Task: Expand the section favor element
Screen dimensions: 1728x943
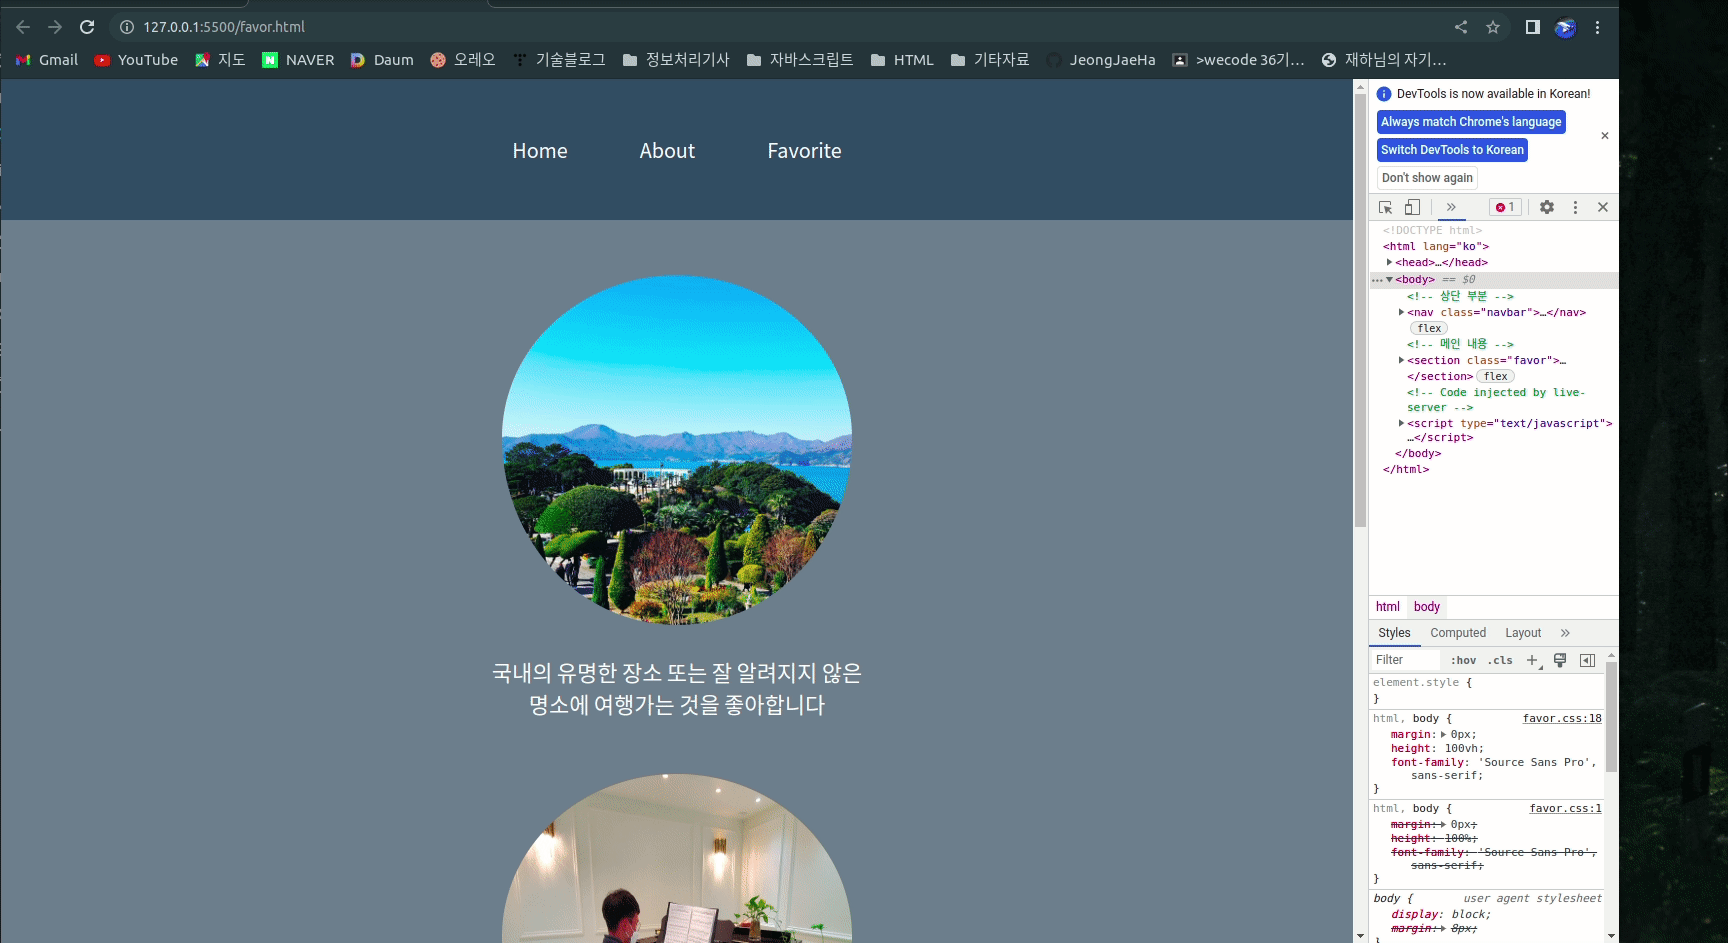Action: pyautogui.click(x=1401, y=360)
